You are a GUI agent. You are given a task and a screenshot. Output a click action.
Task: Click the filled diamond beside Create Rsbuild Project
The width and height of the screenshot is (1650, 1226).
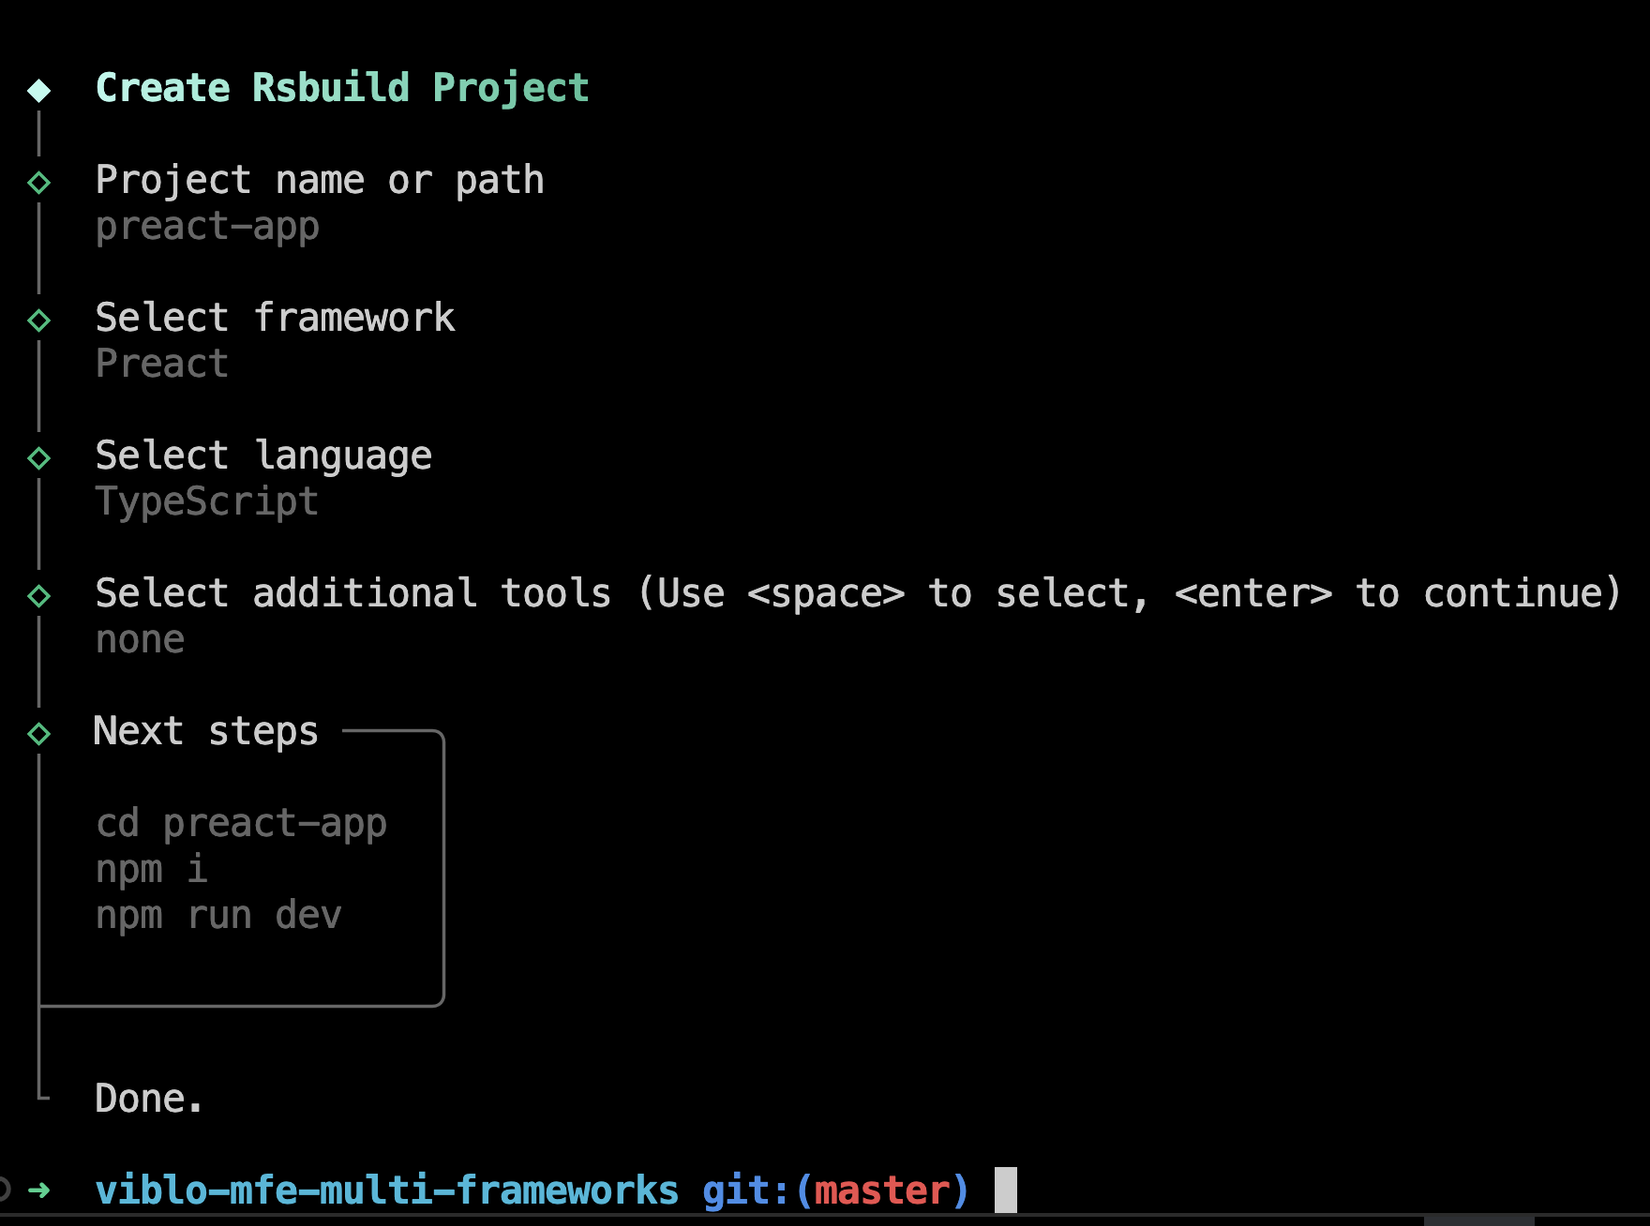[39, 90]
